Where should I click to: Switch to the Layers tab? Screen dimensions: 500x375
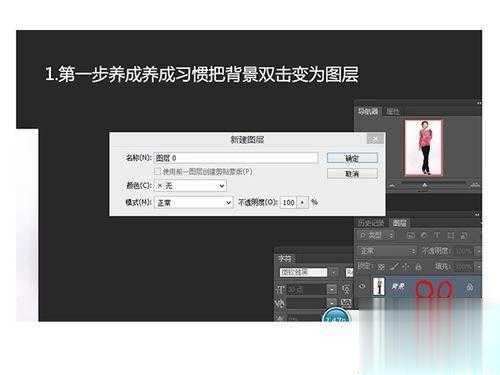pyautogui.click(x=399, y=223)
